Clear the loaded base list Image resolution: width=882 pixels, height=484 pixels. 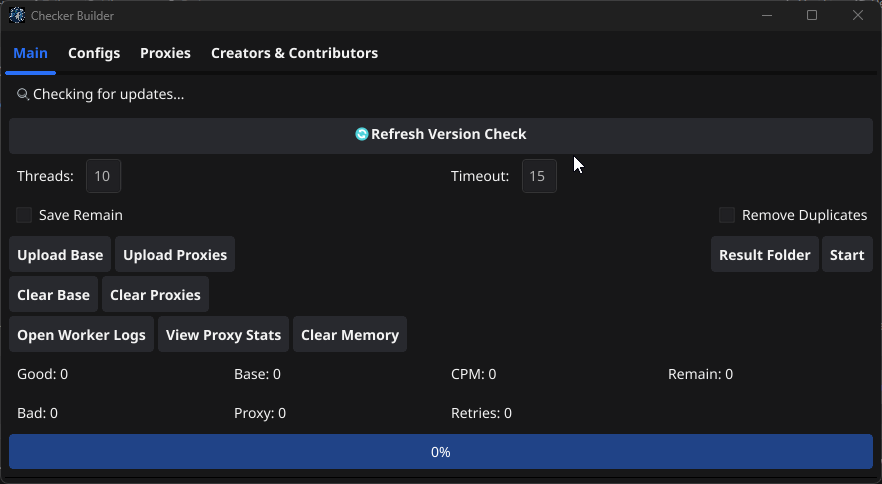[53, 294]
